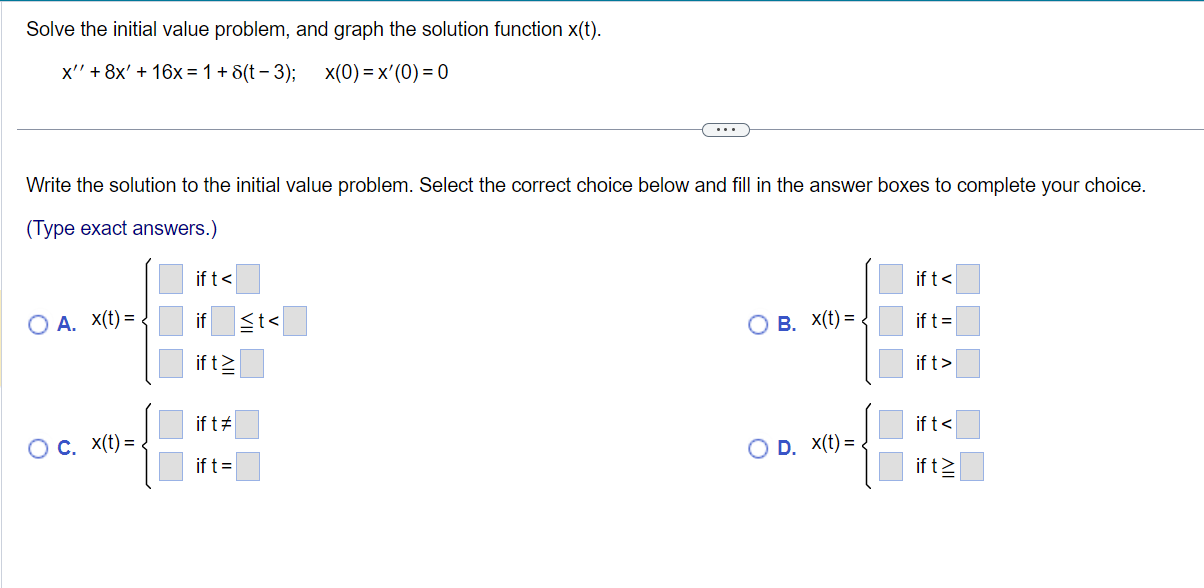Image resolution: width=1204 pixels, height=588 pixels.
Task: Select answer choice D radio button
Action: click(x=759, y=447)
